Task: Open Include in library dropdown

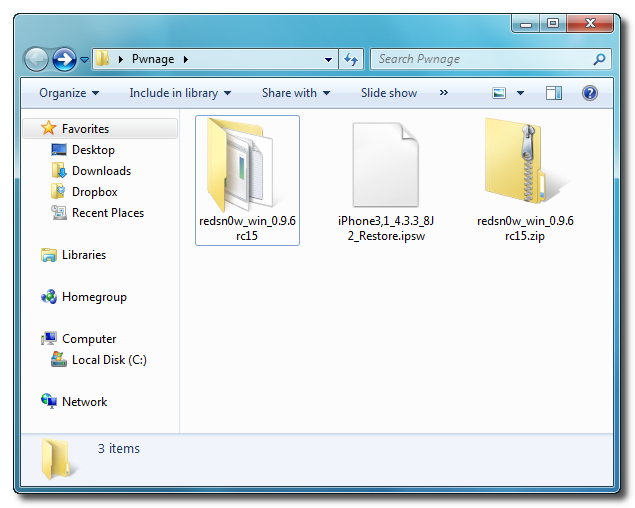Action: click(x=180, y=93)
